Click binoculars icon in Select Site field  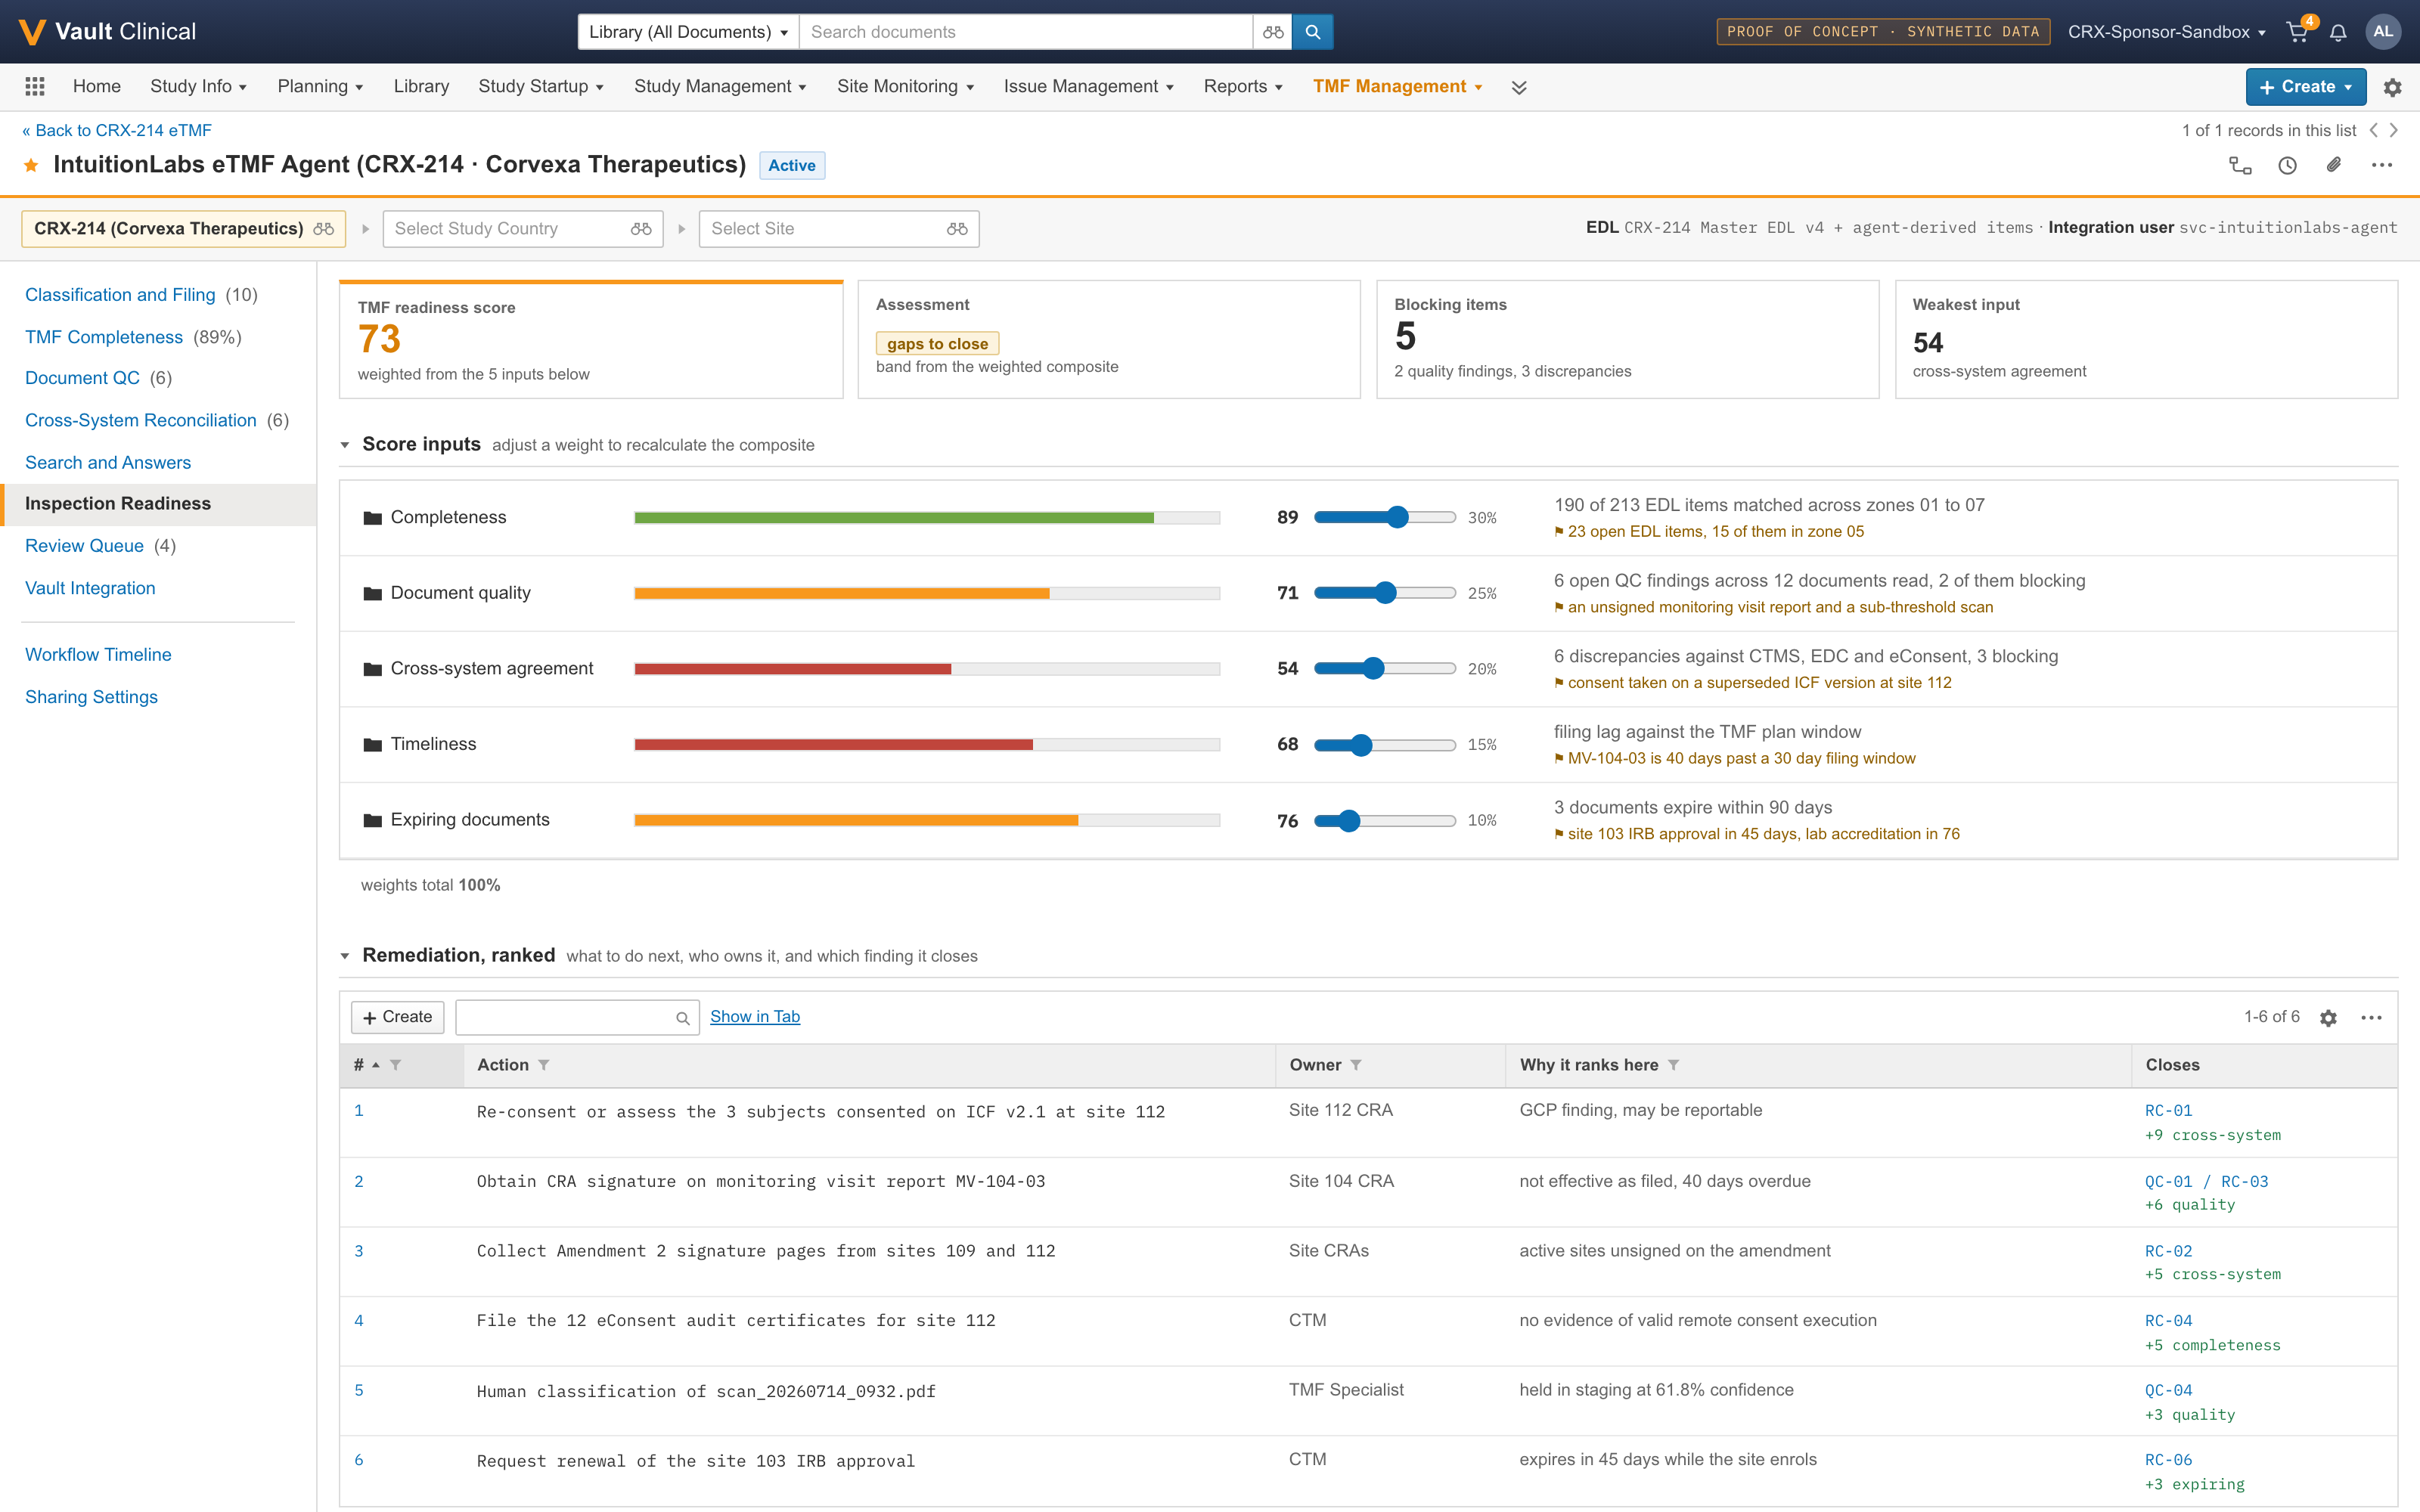click(x=957, y=229)
